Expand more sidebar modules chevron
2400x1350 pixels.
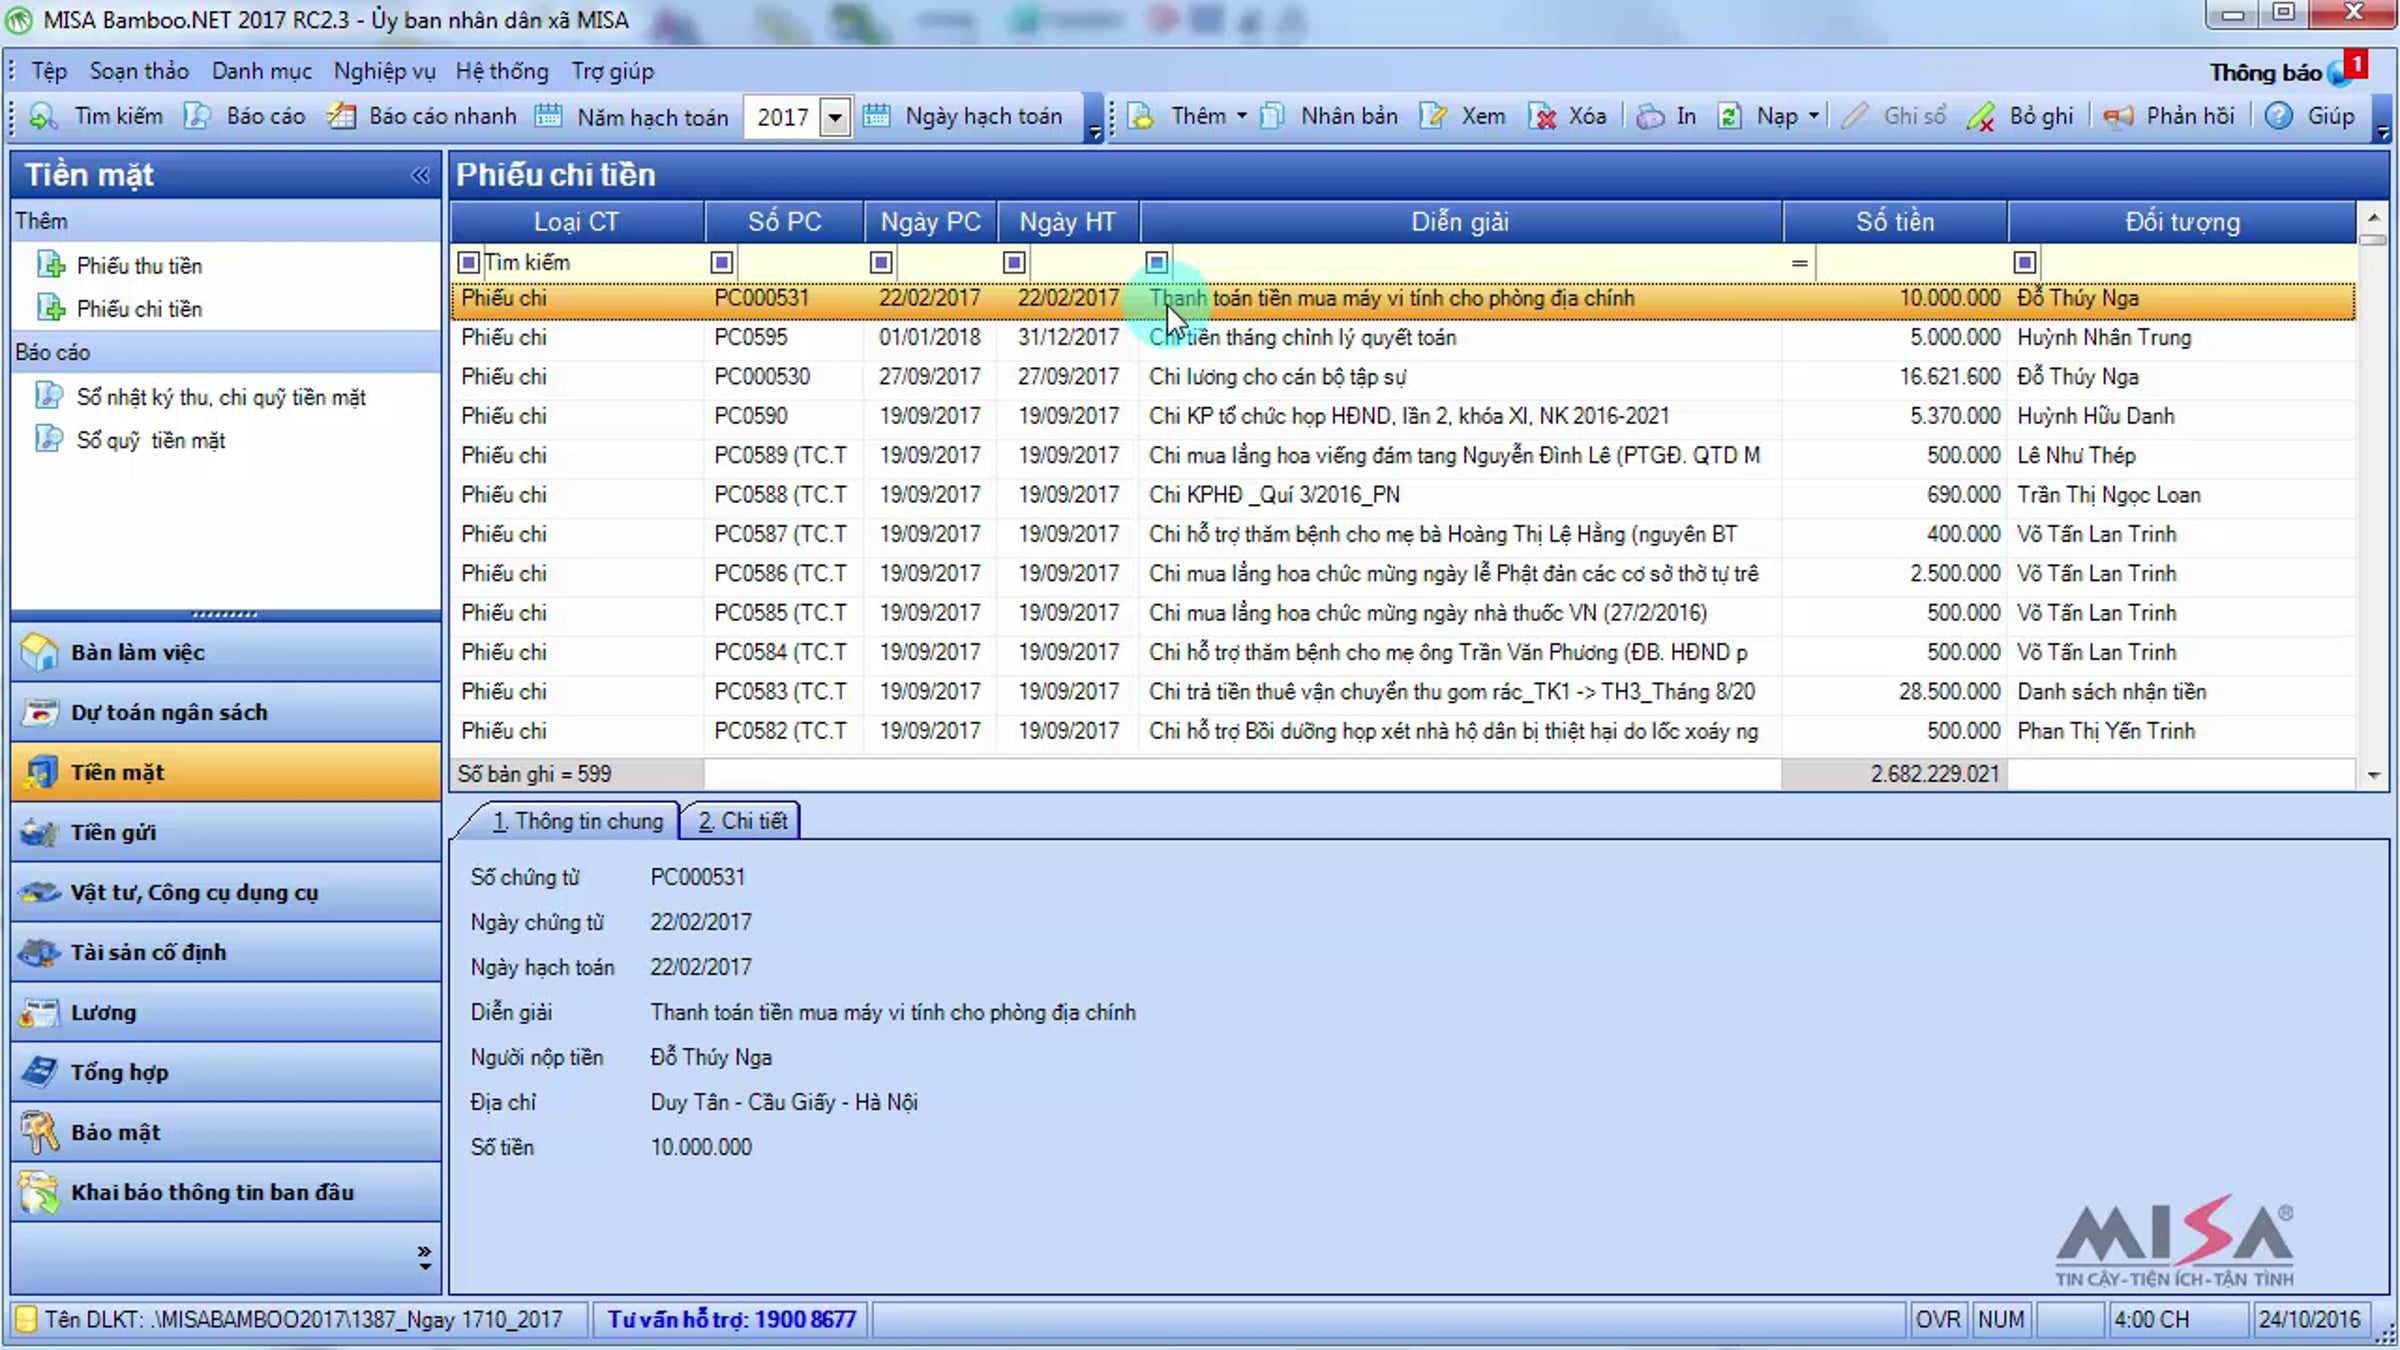click(424, 1257)
